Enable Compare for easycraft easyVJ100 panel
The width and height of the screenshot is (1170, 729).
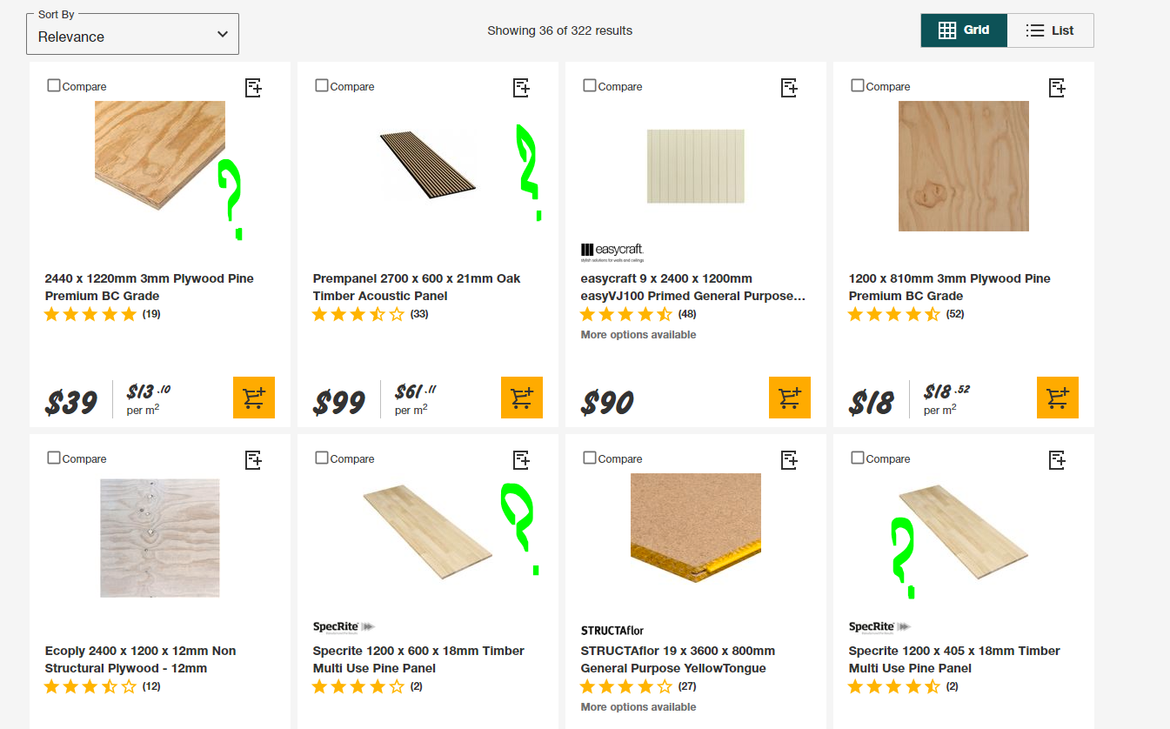(590, 86)
